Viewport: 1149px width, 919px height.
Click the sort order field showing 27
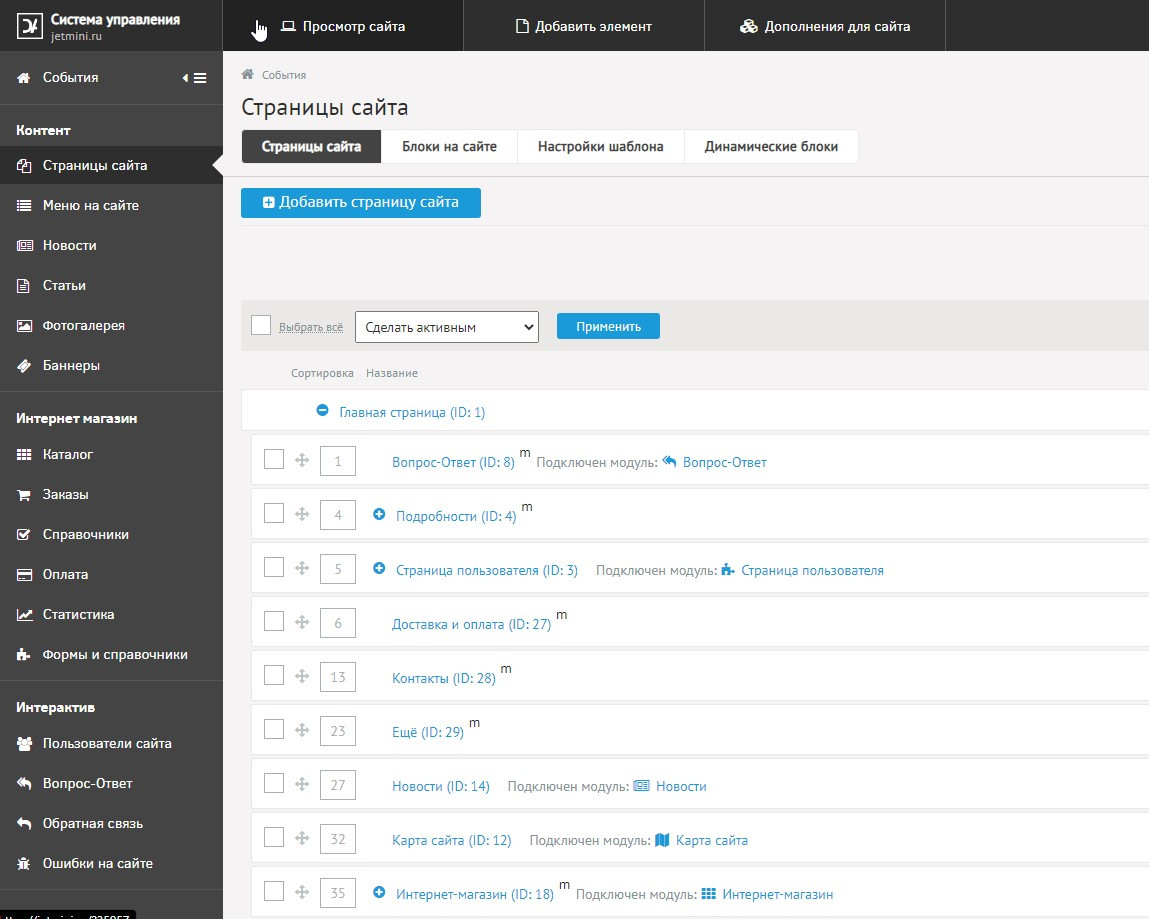[338, 785]
